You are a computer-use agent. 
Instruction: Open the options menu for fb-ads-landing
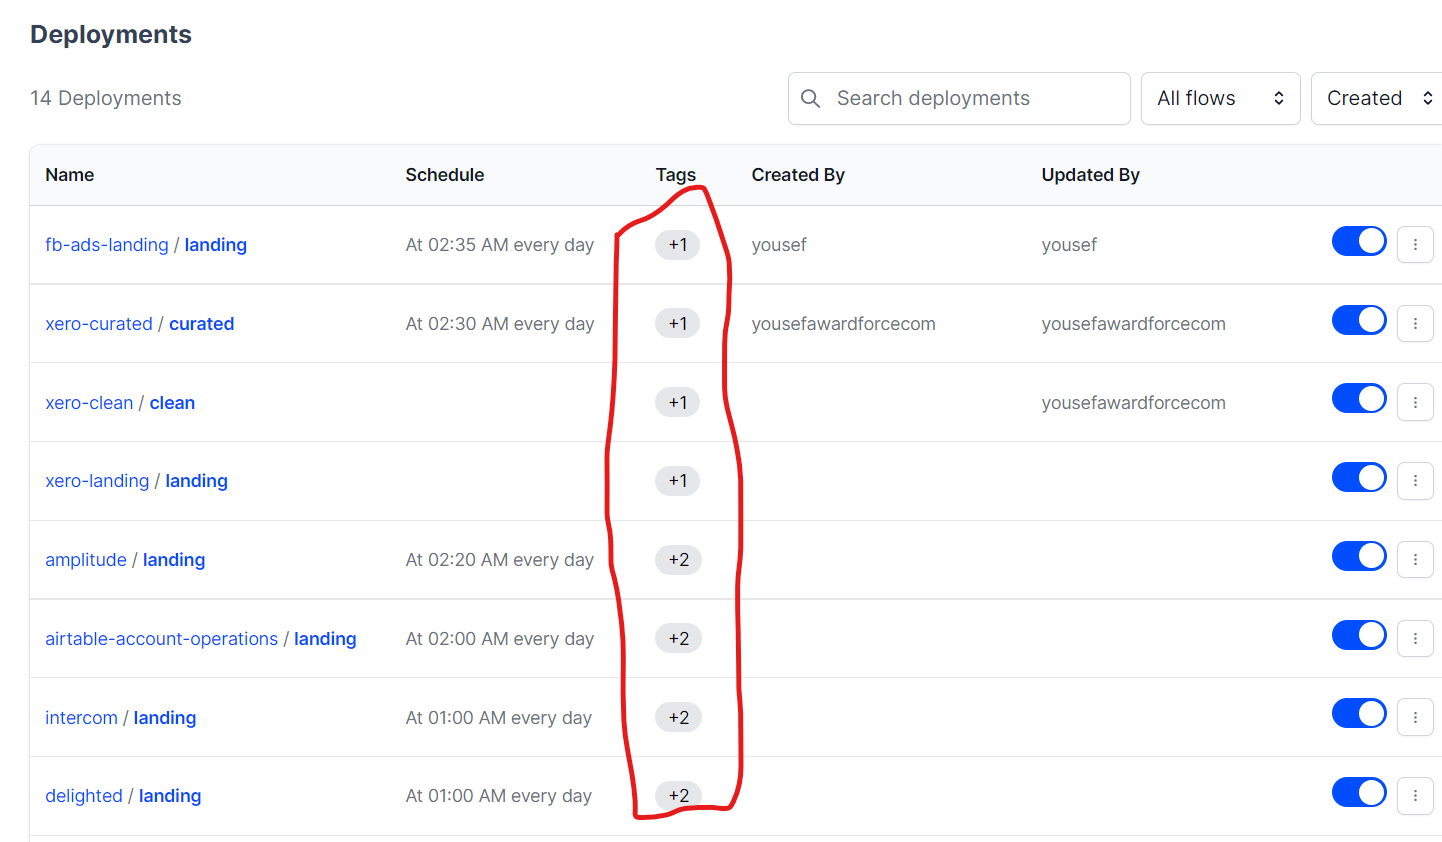tap(1415, 244)
